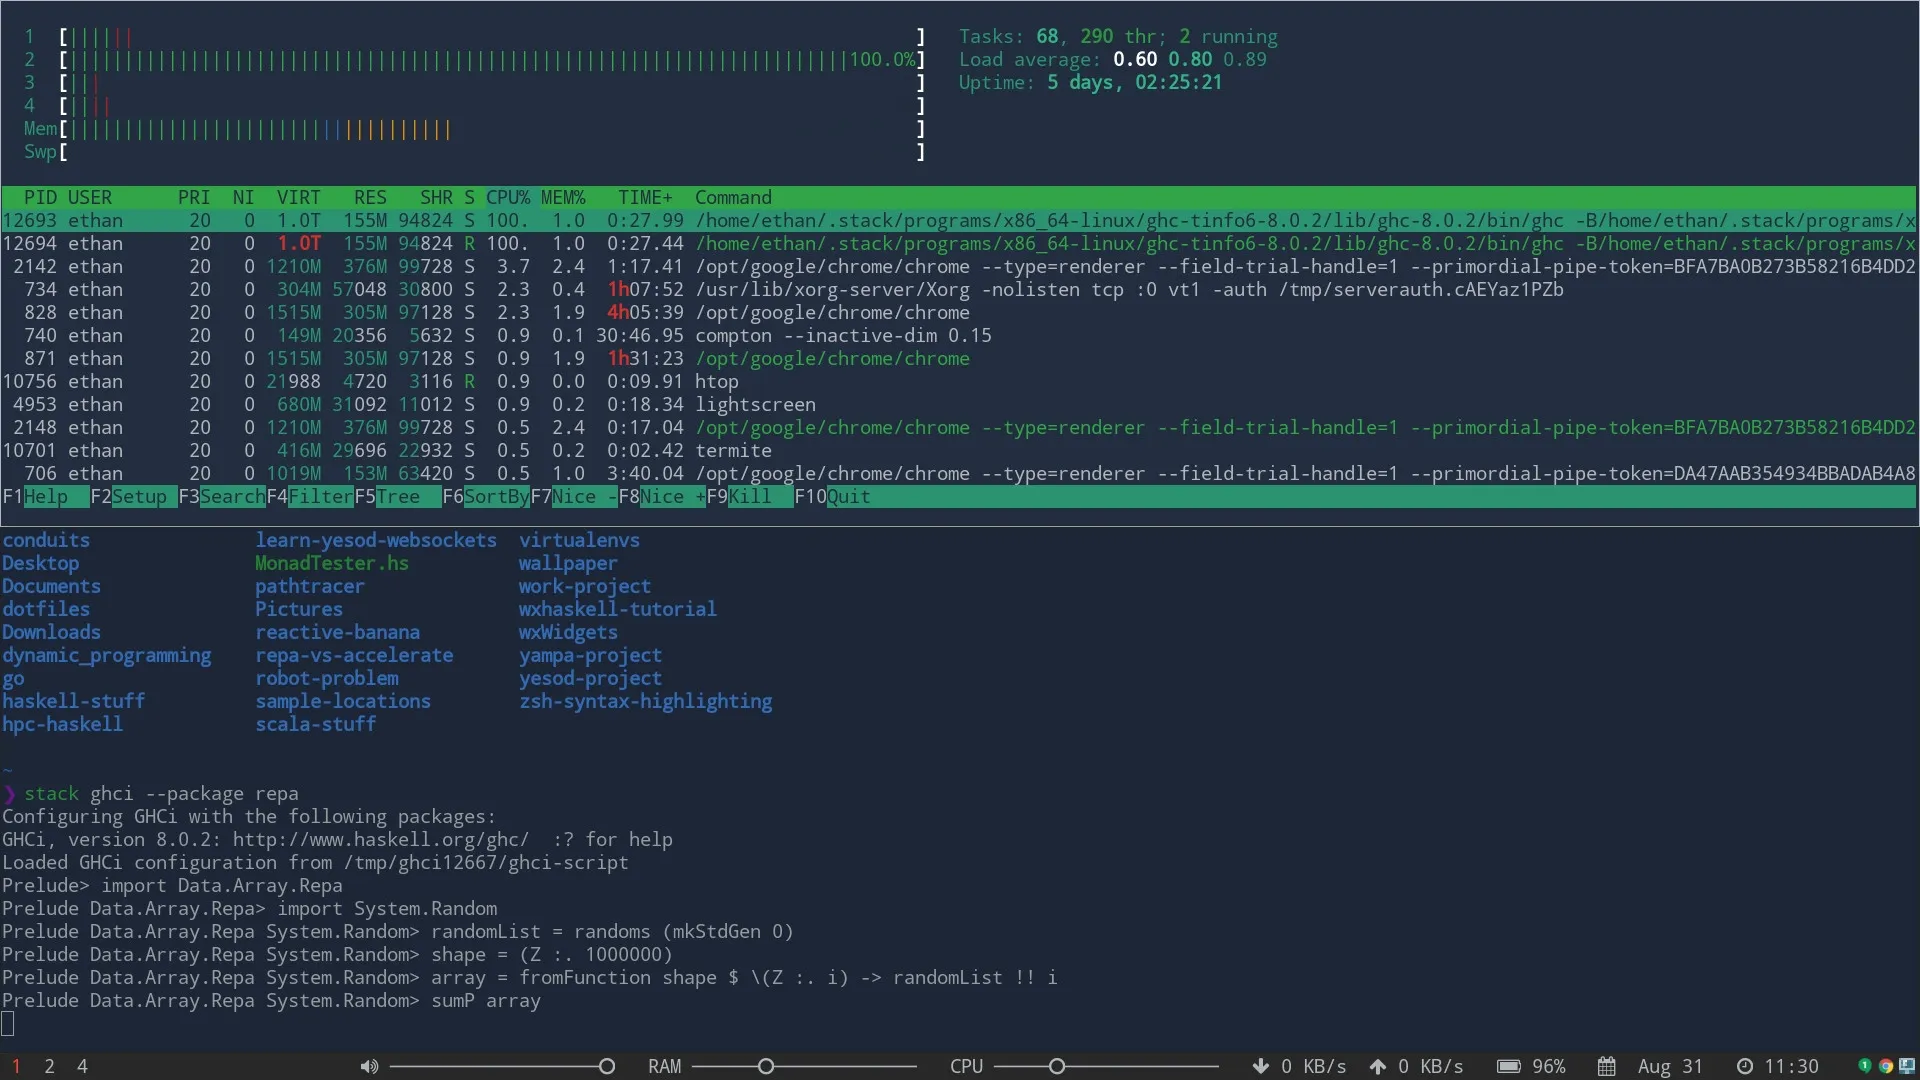Click the battery icon in the bar

[1509, 1066]
